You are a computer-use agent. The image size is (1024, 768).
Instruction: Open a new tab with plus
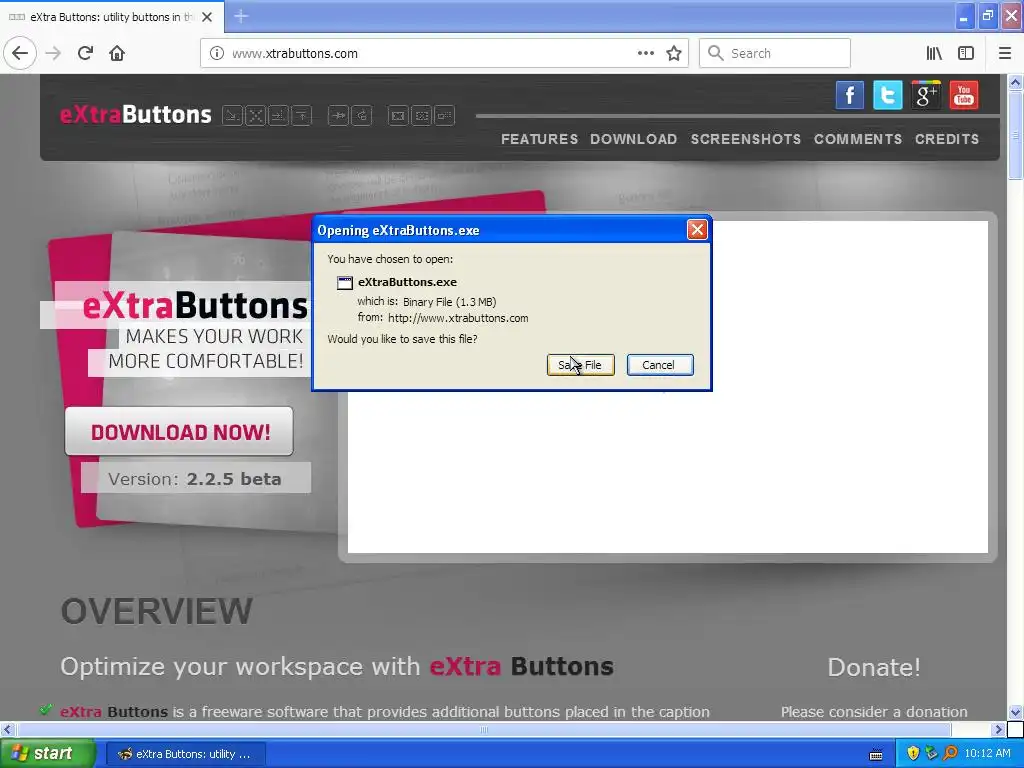point(240,16)
